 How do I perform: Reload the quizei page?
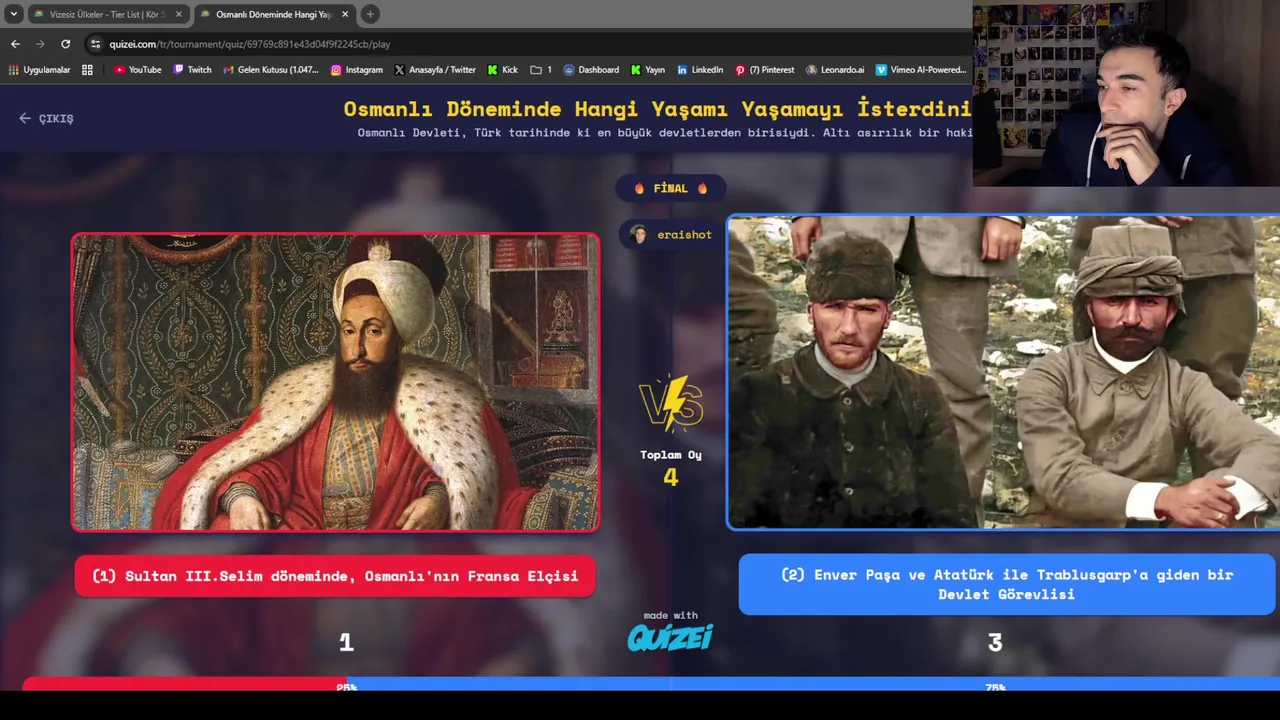click(66, 44)
